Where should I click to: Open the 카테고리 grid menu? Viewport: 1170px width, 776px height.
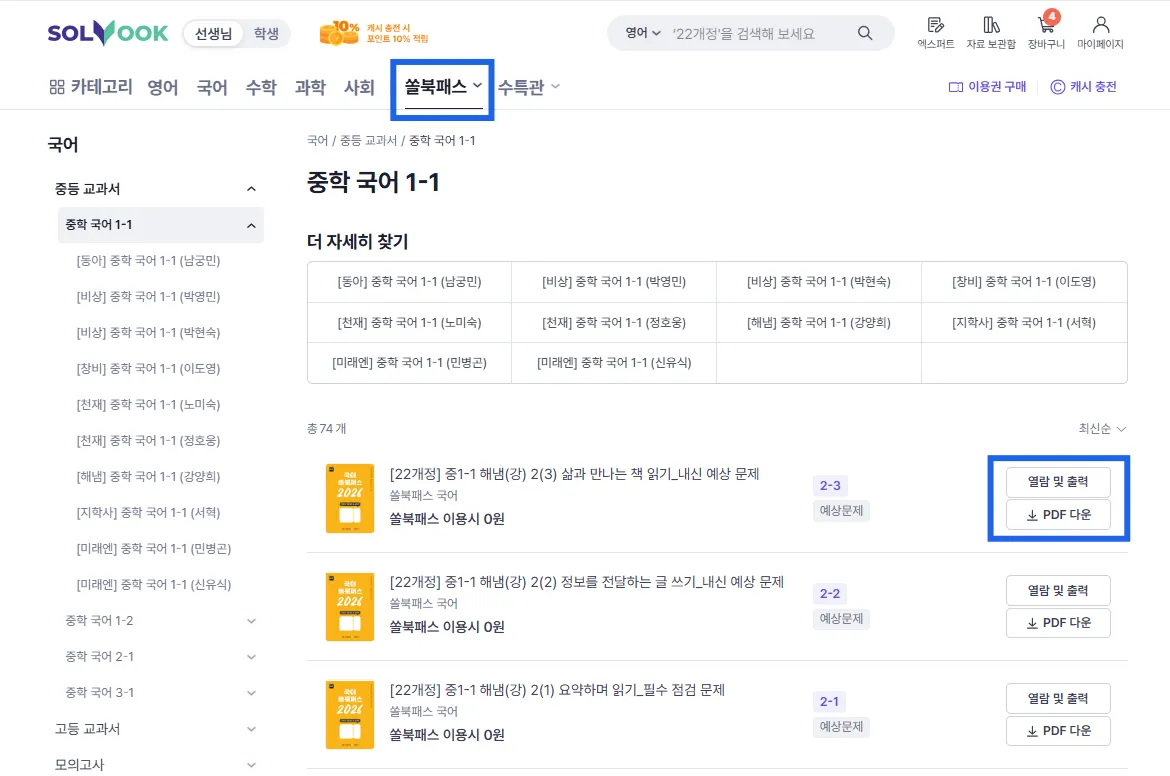pos(91,87)
